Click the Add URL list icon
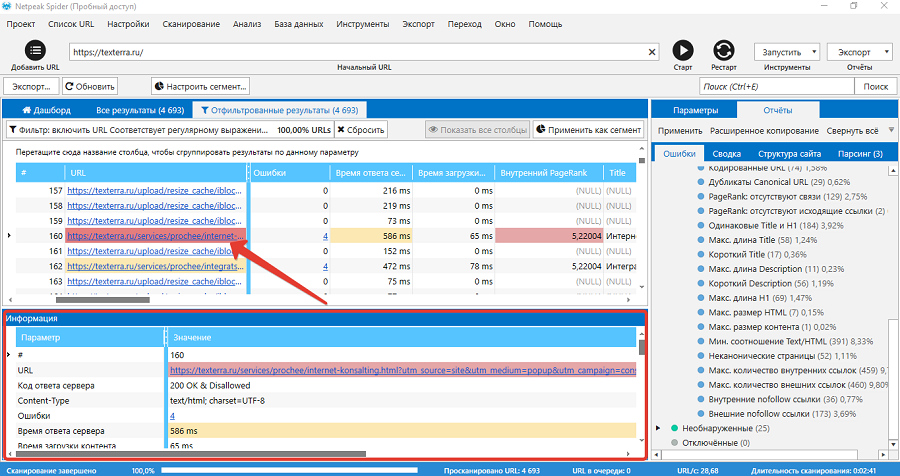Image resolution: width=900 pixels, height=476 pixels. pos(35,51)
